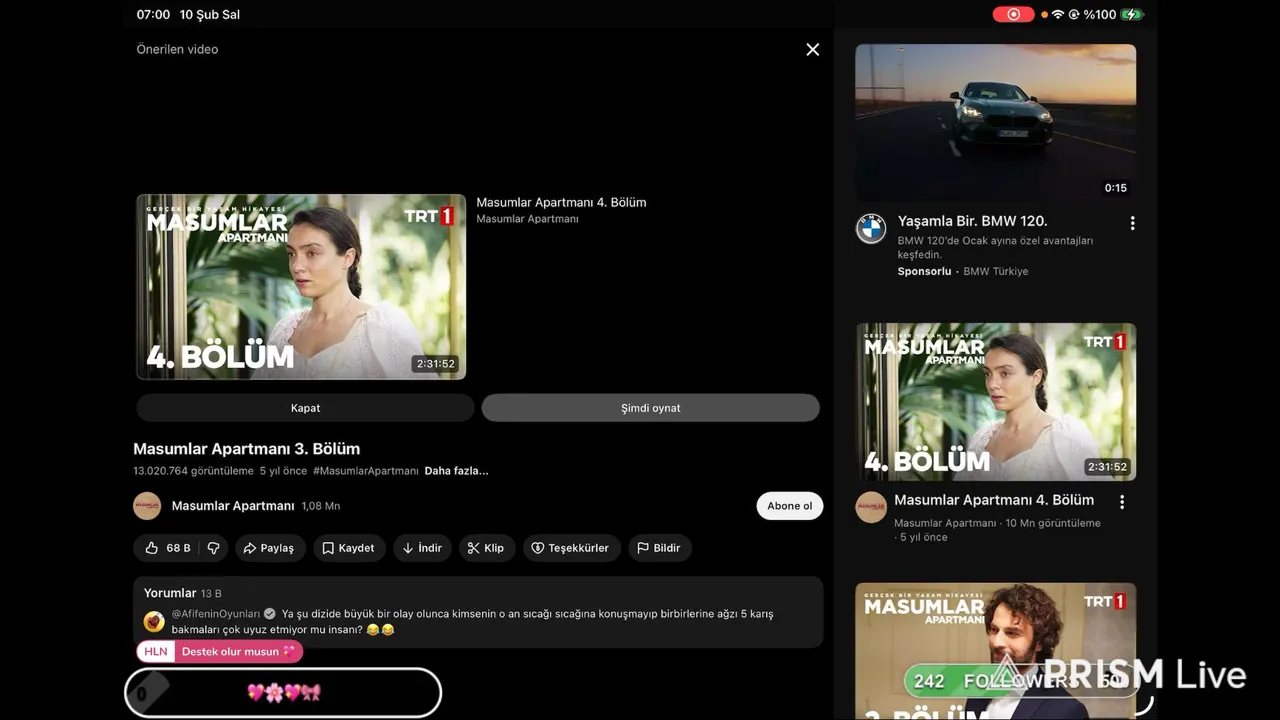Share the video via Paylaş

tap(270, 548)
